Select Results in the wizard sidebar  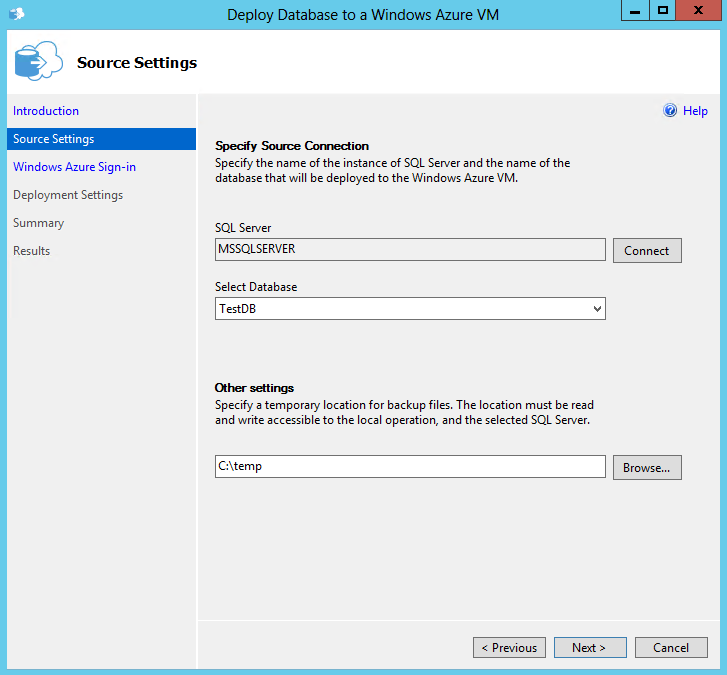[x=31, y=251]
